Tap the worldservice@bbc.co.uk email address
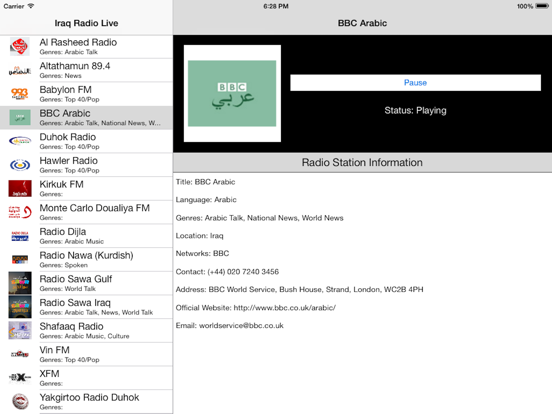The width and height of the screenshot is (552, 414). [x=241, y=326]
